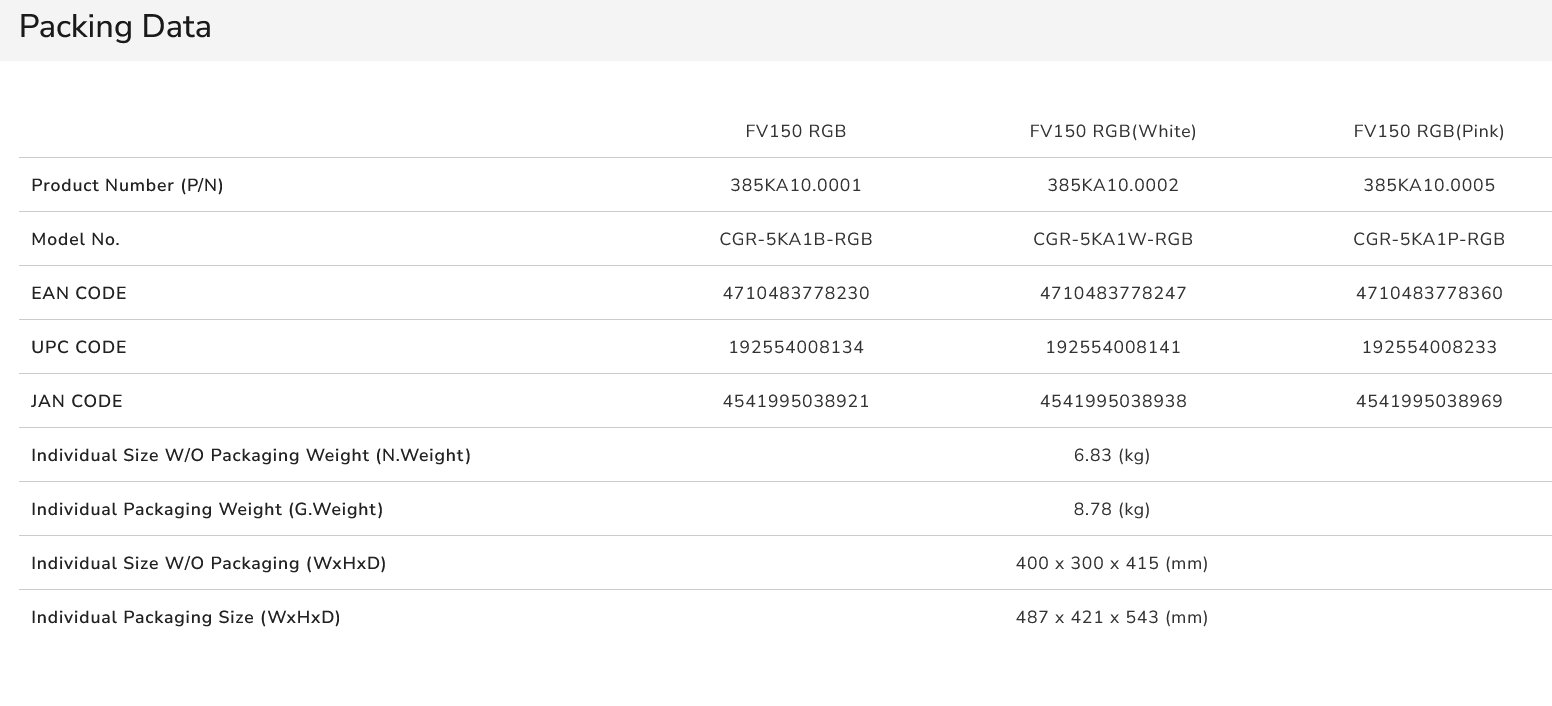Click the UPC CODE row label

79,347
